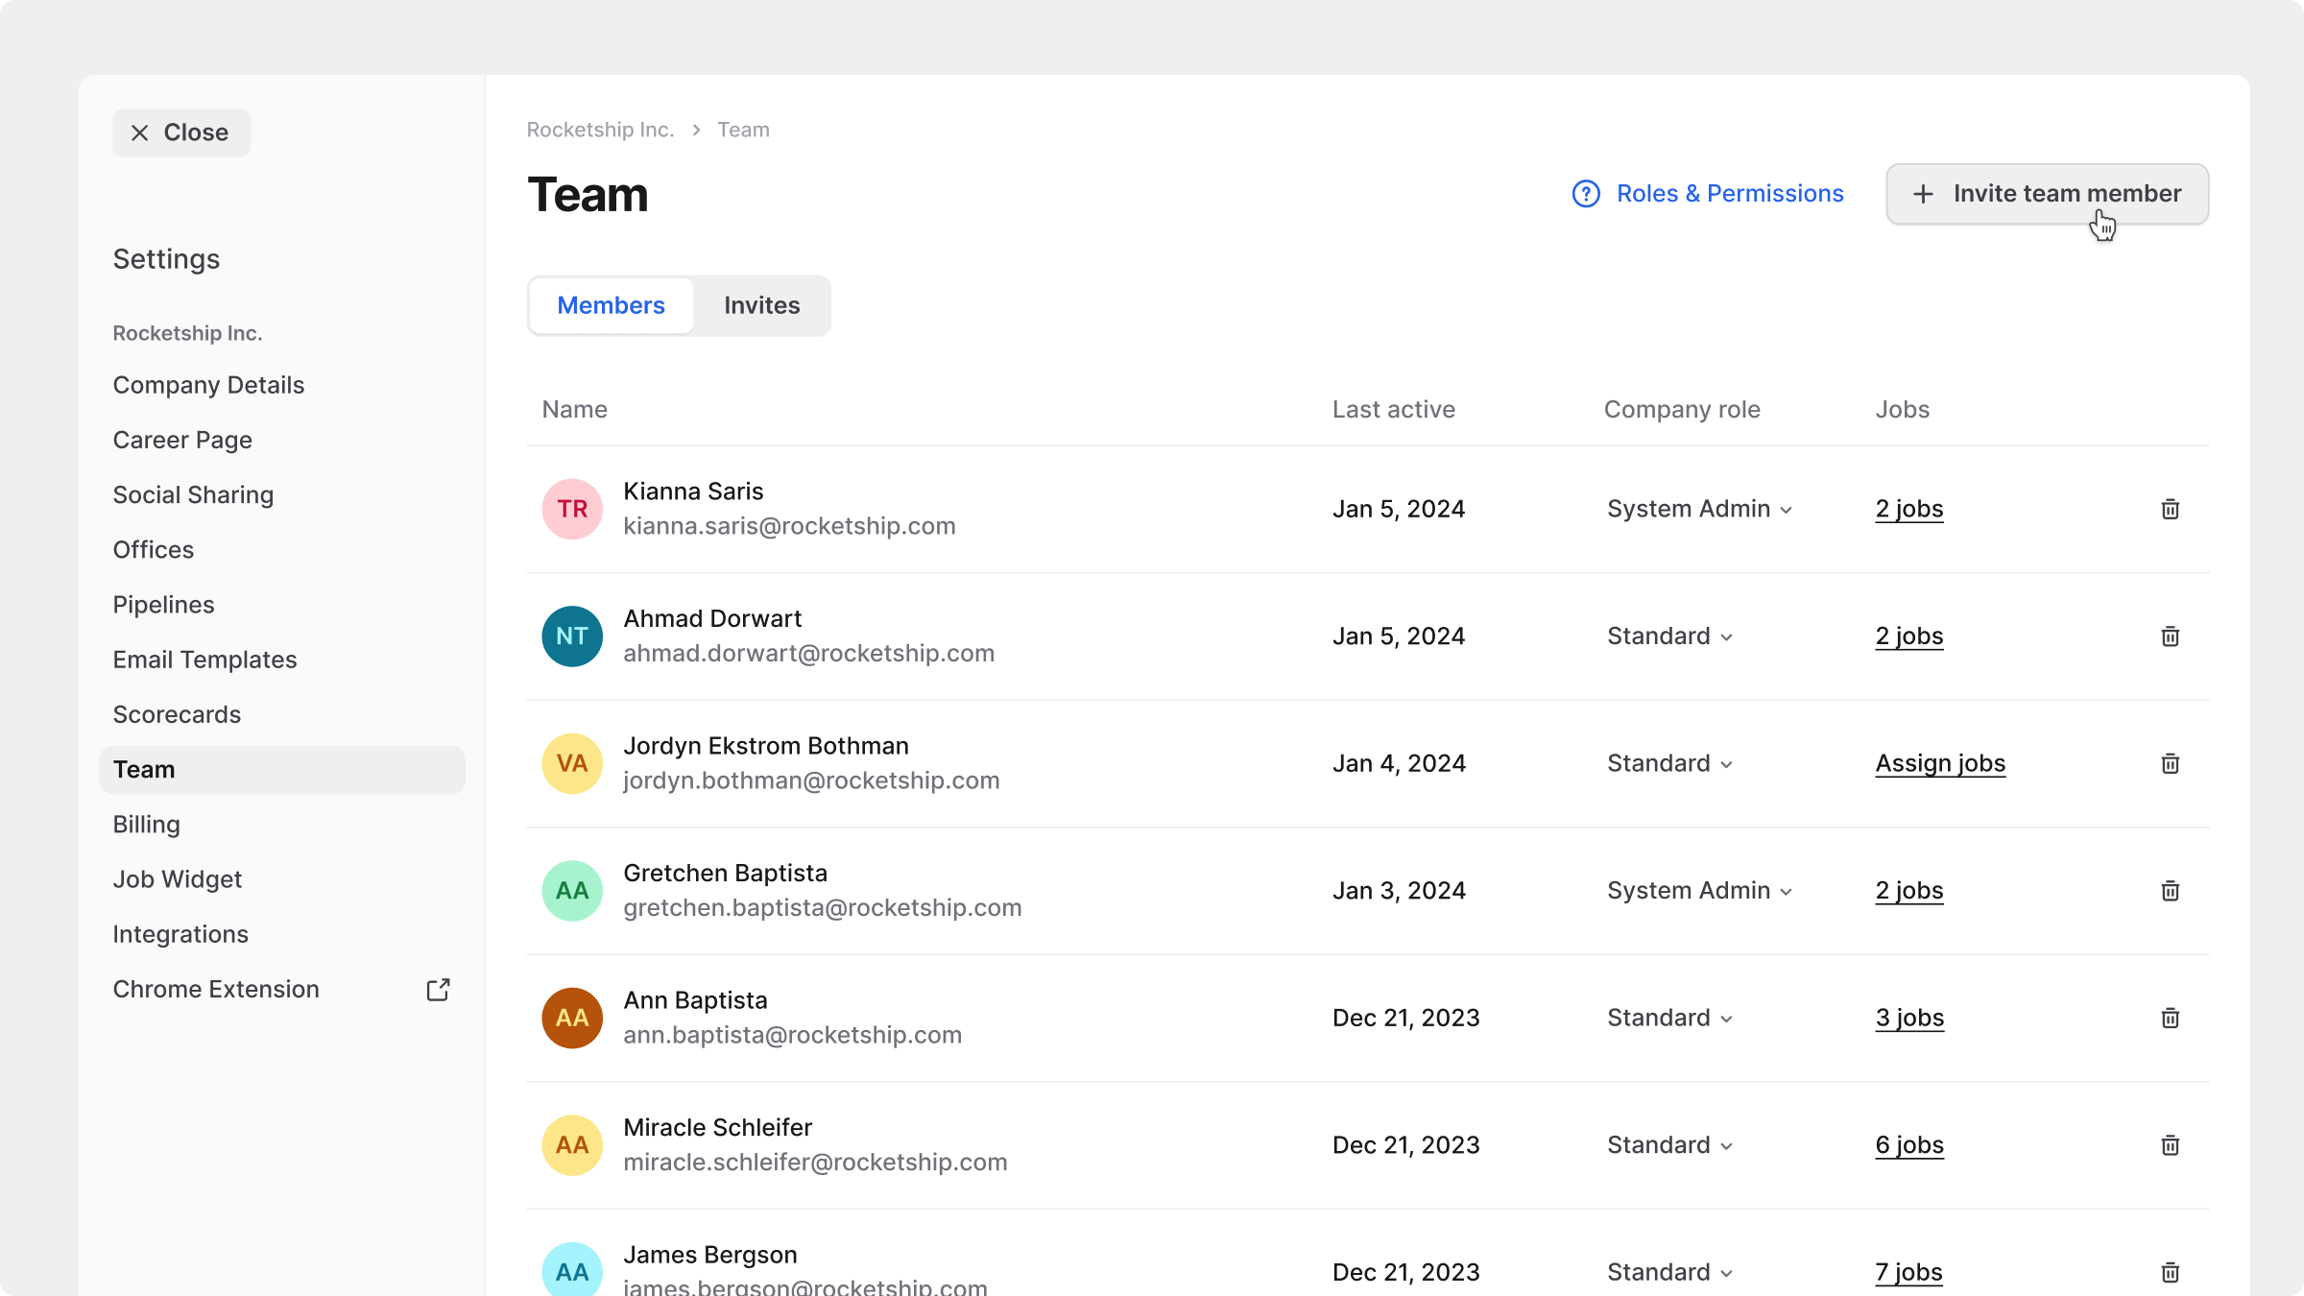Go to Email Templates settings
Viewport: 2304px width, 1296px height.
204,659
